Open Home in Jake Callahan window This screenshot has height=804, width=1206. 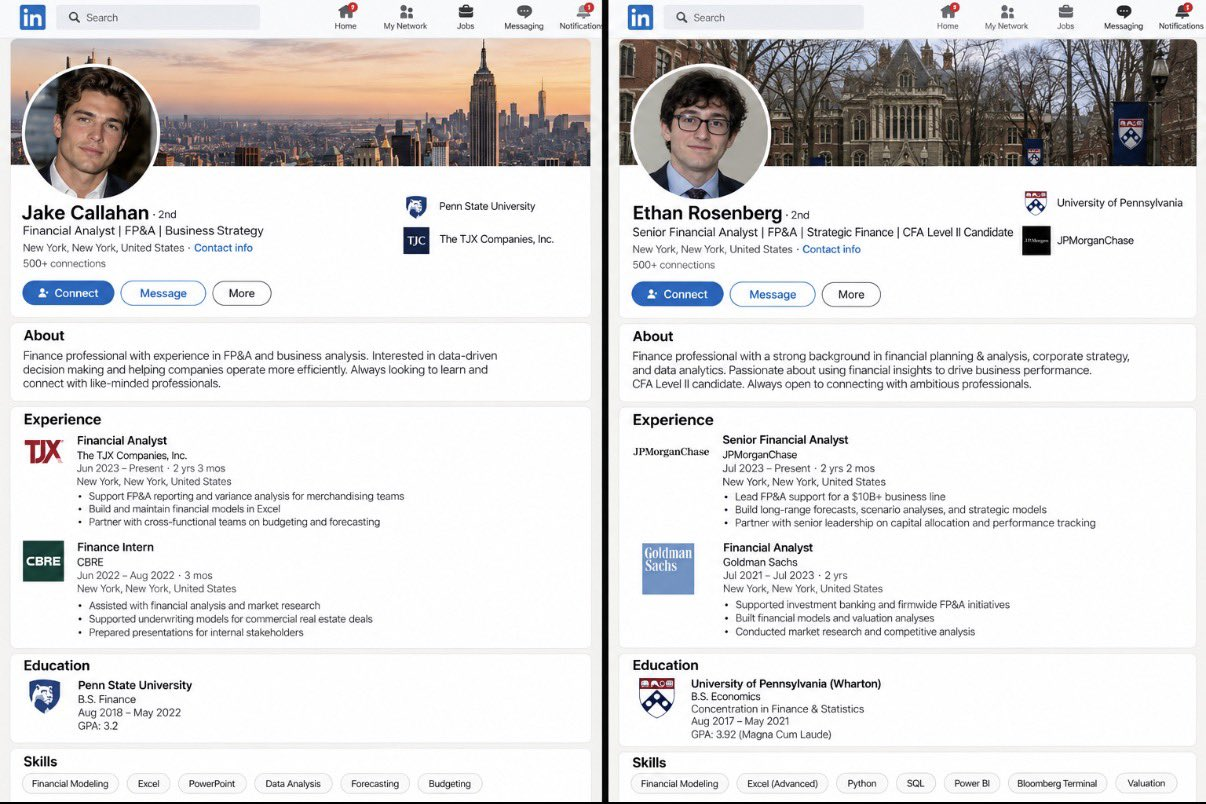(346, 17)
